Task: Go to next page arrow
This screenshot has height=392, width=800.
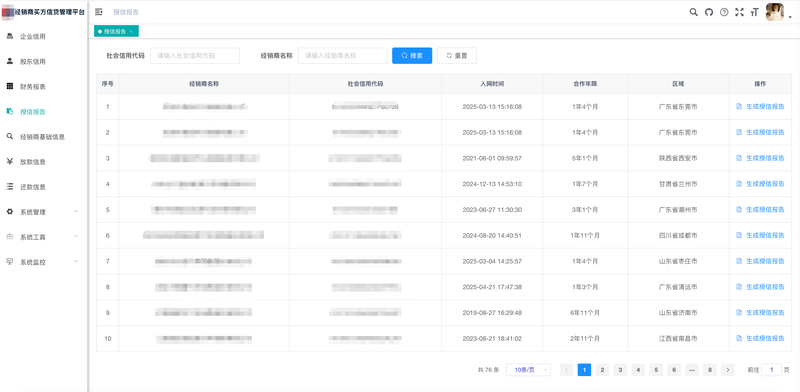Action: click(728, 370)
